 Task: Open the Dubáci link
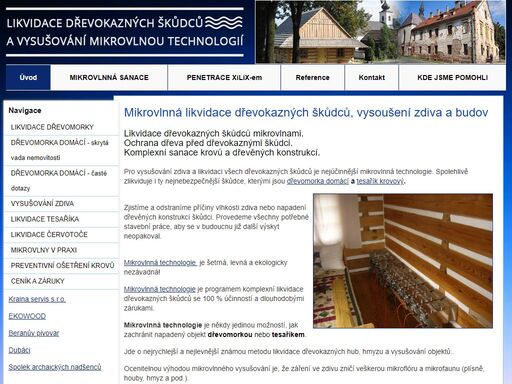coord(19,350)
